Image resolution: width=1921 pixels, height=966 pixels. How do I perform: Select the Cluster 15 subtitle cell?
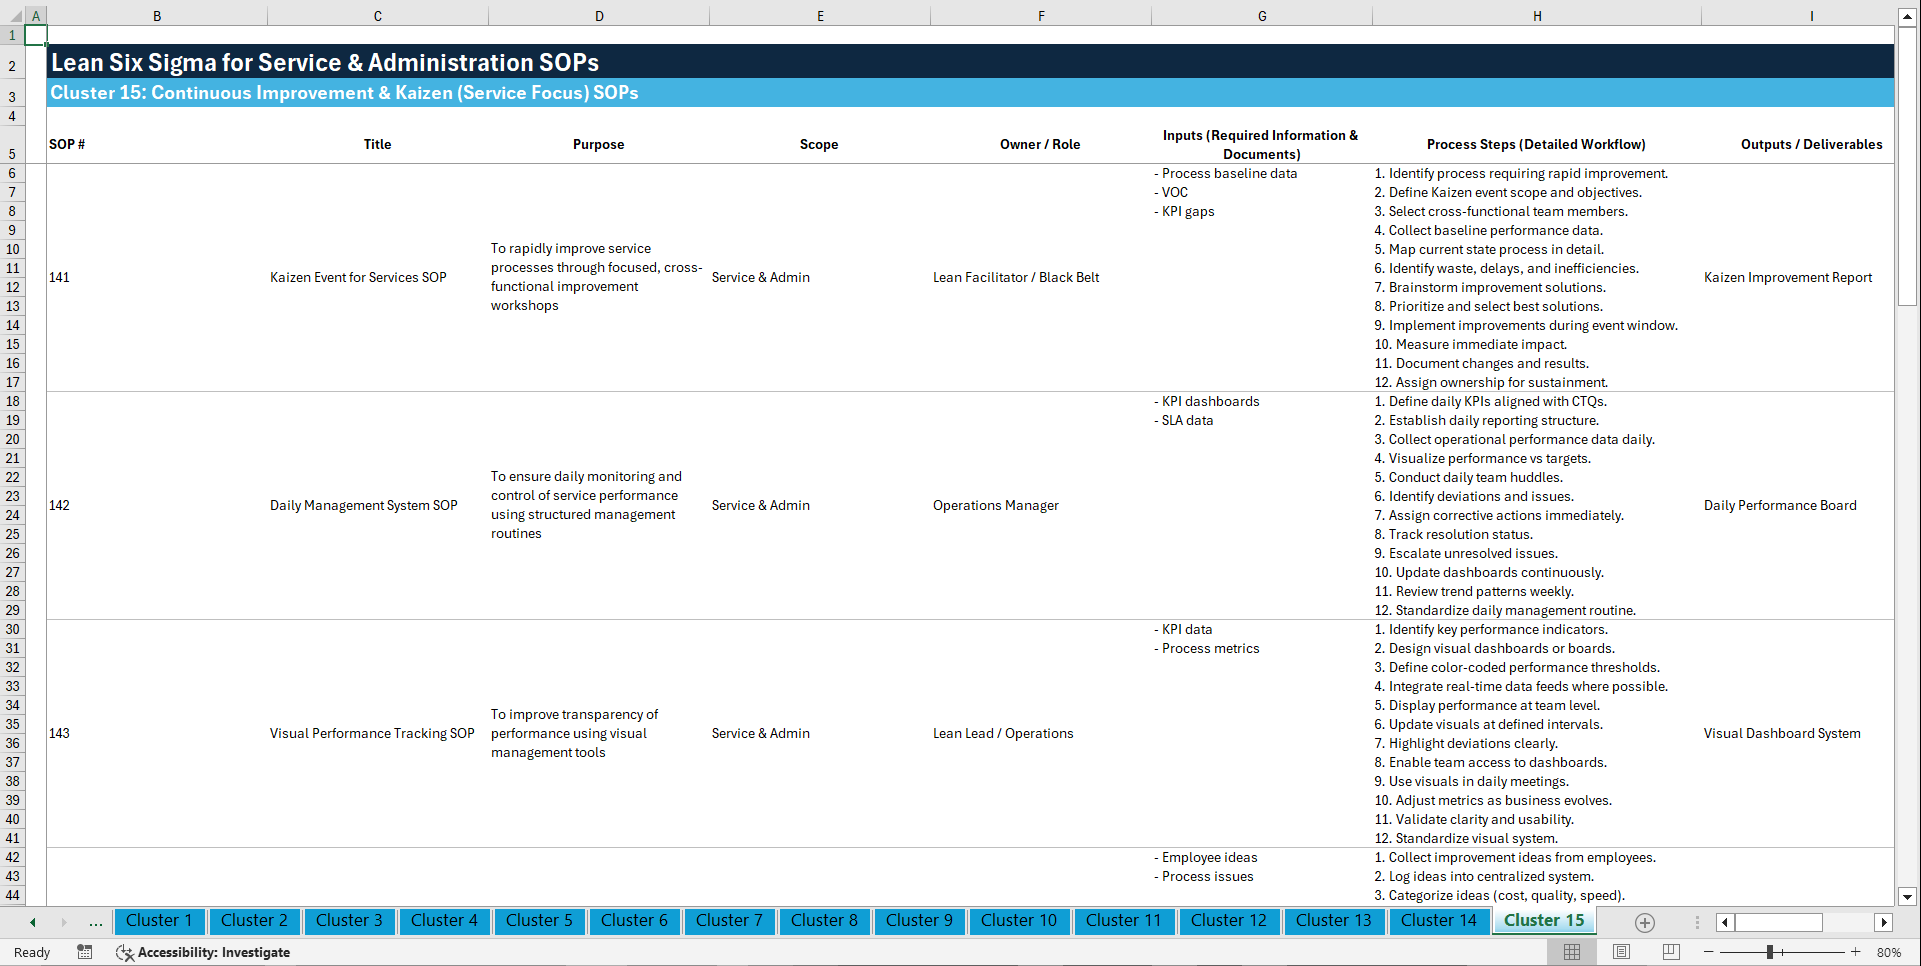[970, 93]
